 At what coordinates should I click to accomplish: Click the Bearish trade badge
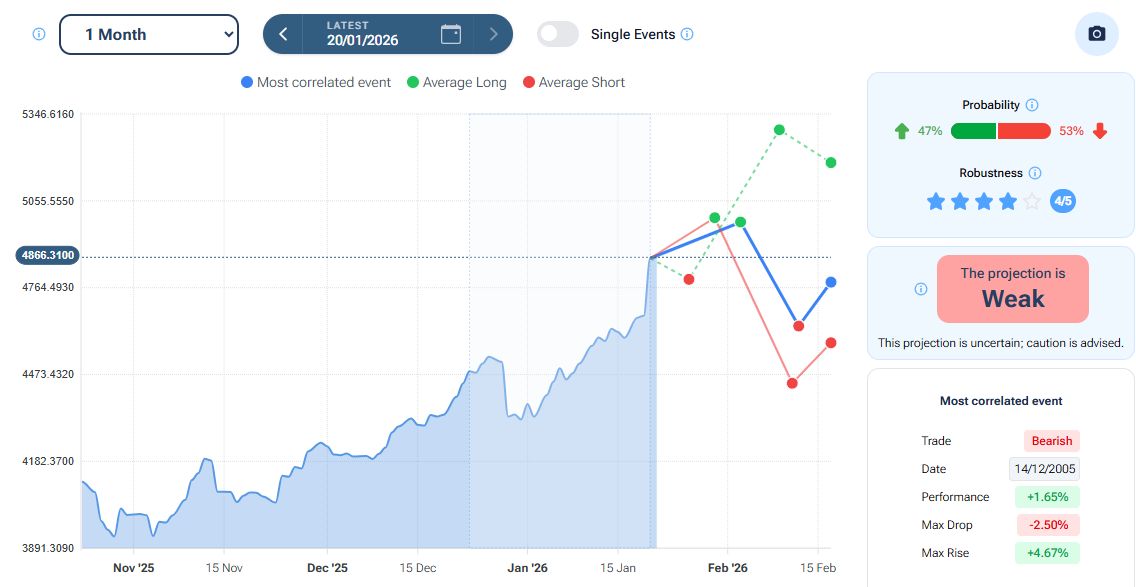(x=1051, y=441)
